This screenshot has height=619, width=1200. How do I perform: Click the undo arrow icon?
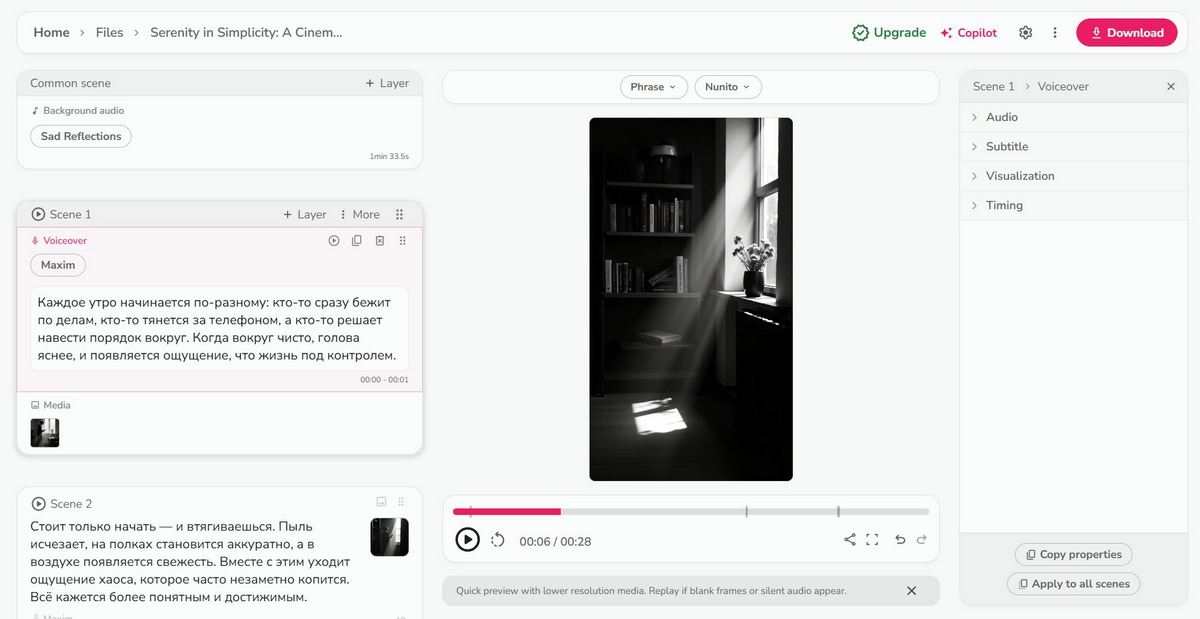tap(900, 540)
